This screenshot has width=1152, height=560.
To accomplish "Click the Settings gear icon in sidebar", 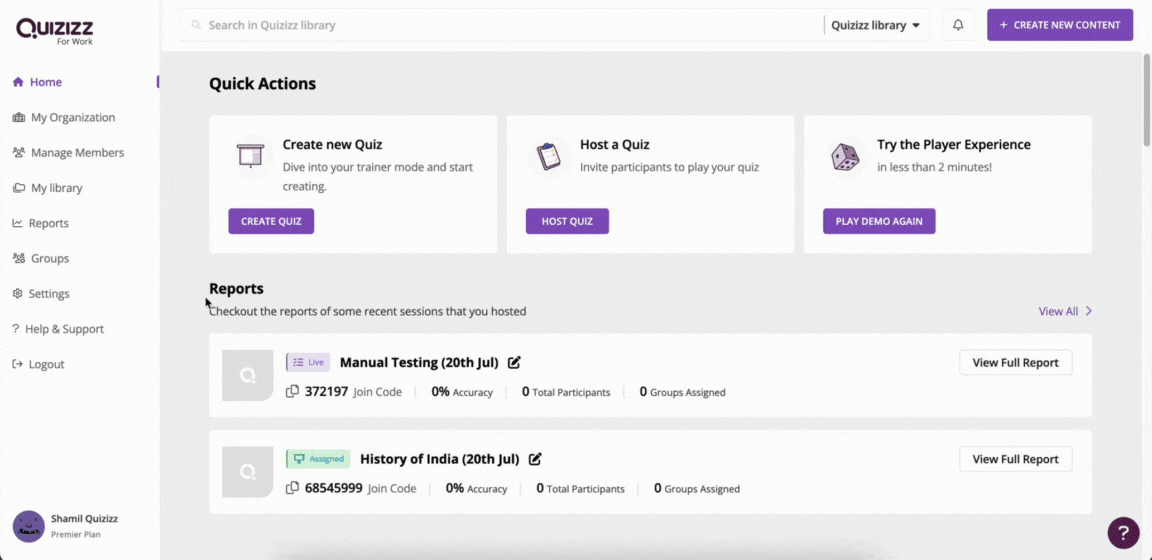I will 18,294.
